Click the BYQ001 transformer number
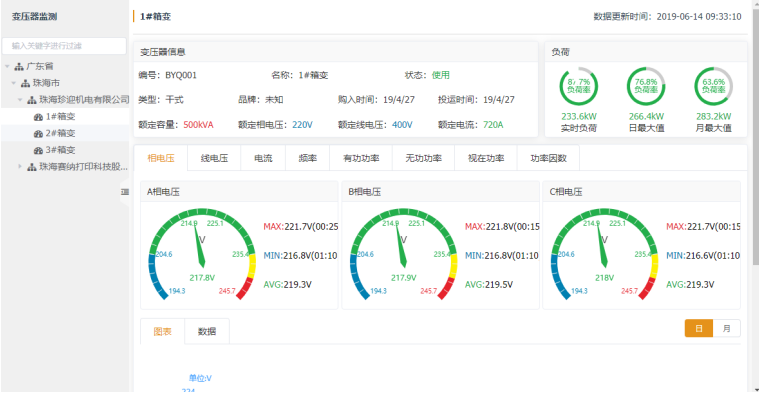This screenshot has width=759, height=394. (181, 75)
